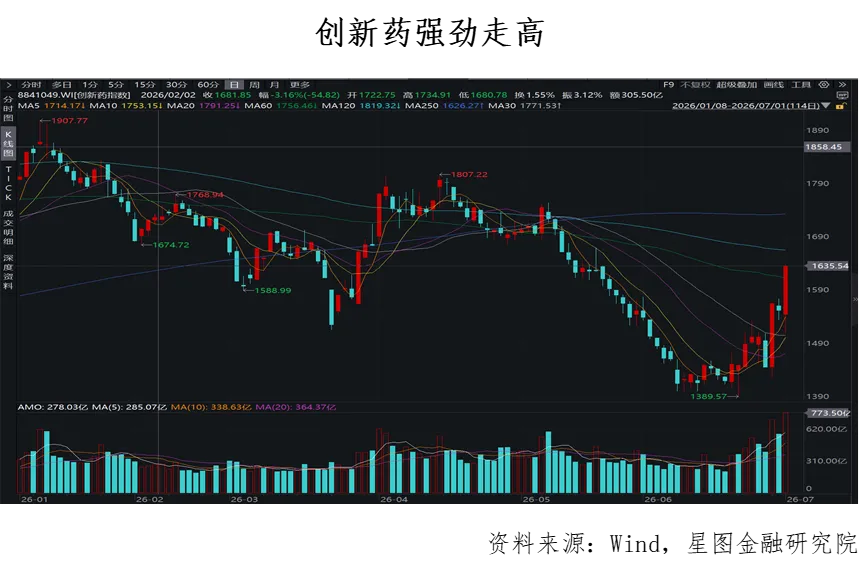The height and width of the screenshot is (568, 865).
Task: Click the F9 info shortcut
Action: [x=669, y=84]
